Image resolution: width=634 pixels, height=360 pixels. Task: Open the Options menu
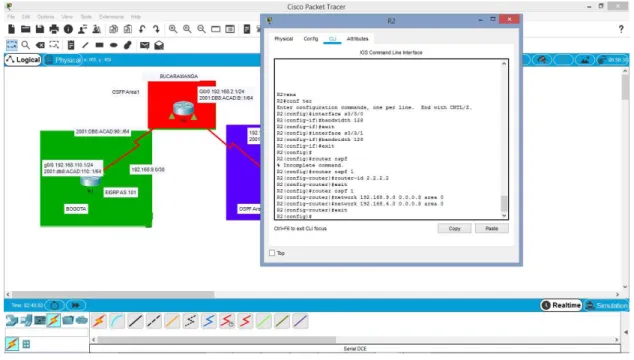45,17
